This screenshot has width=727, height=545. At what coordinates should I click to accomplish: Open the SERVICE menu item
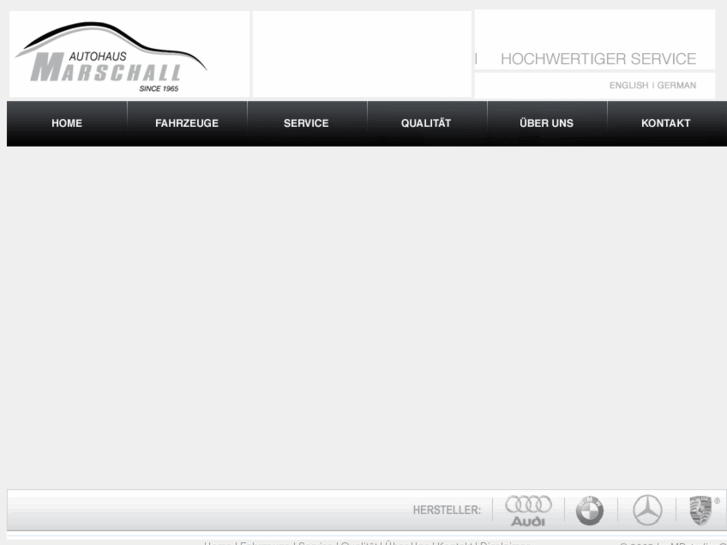pyautogui.click(x=306, y=123)
